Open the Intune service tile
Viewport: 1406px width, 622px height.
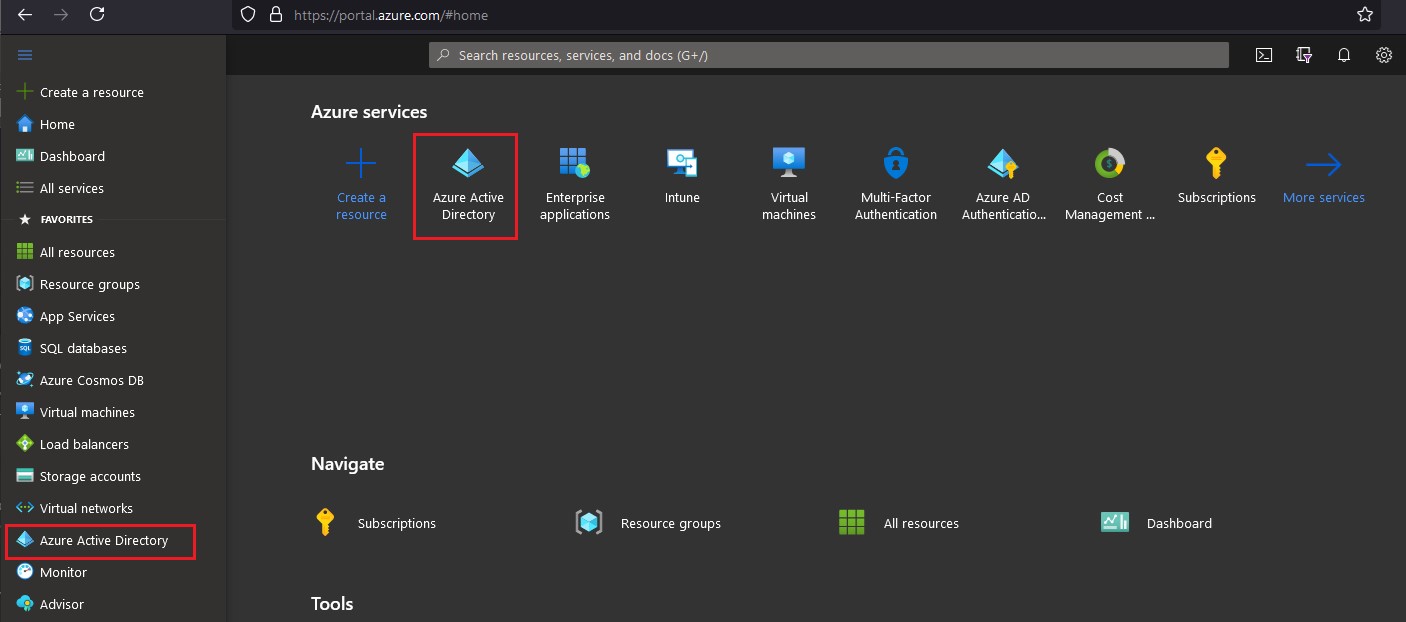click(x=682, y=178)
